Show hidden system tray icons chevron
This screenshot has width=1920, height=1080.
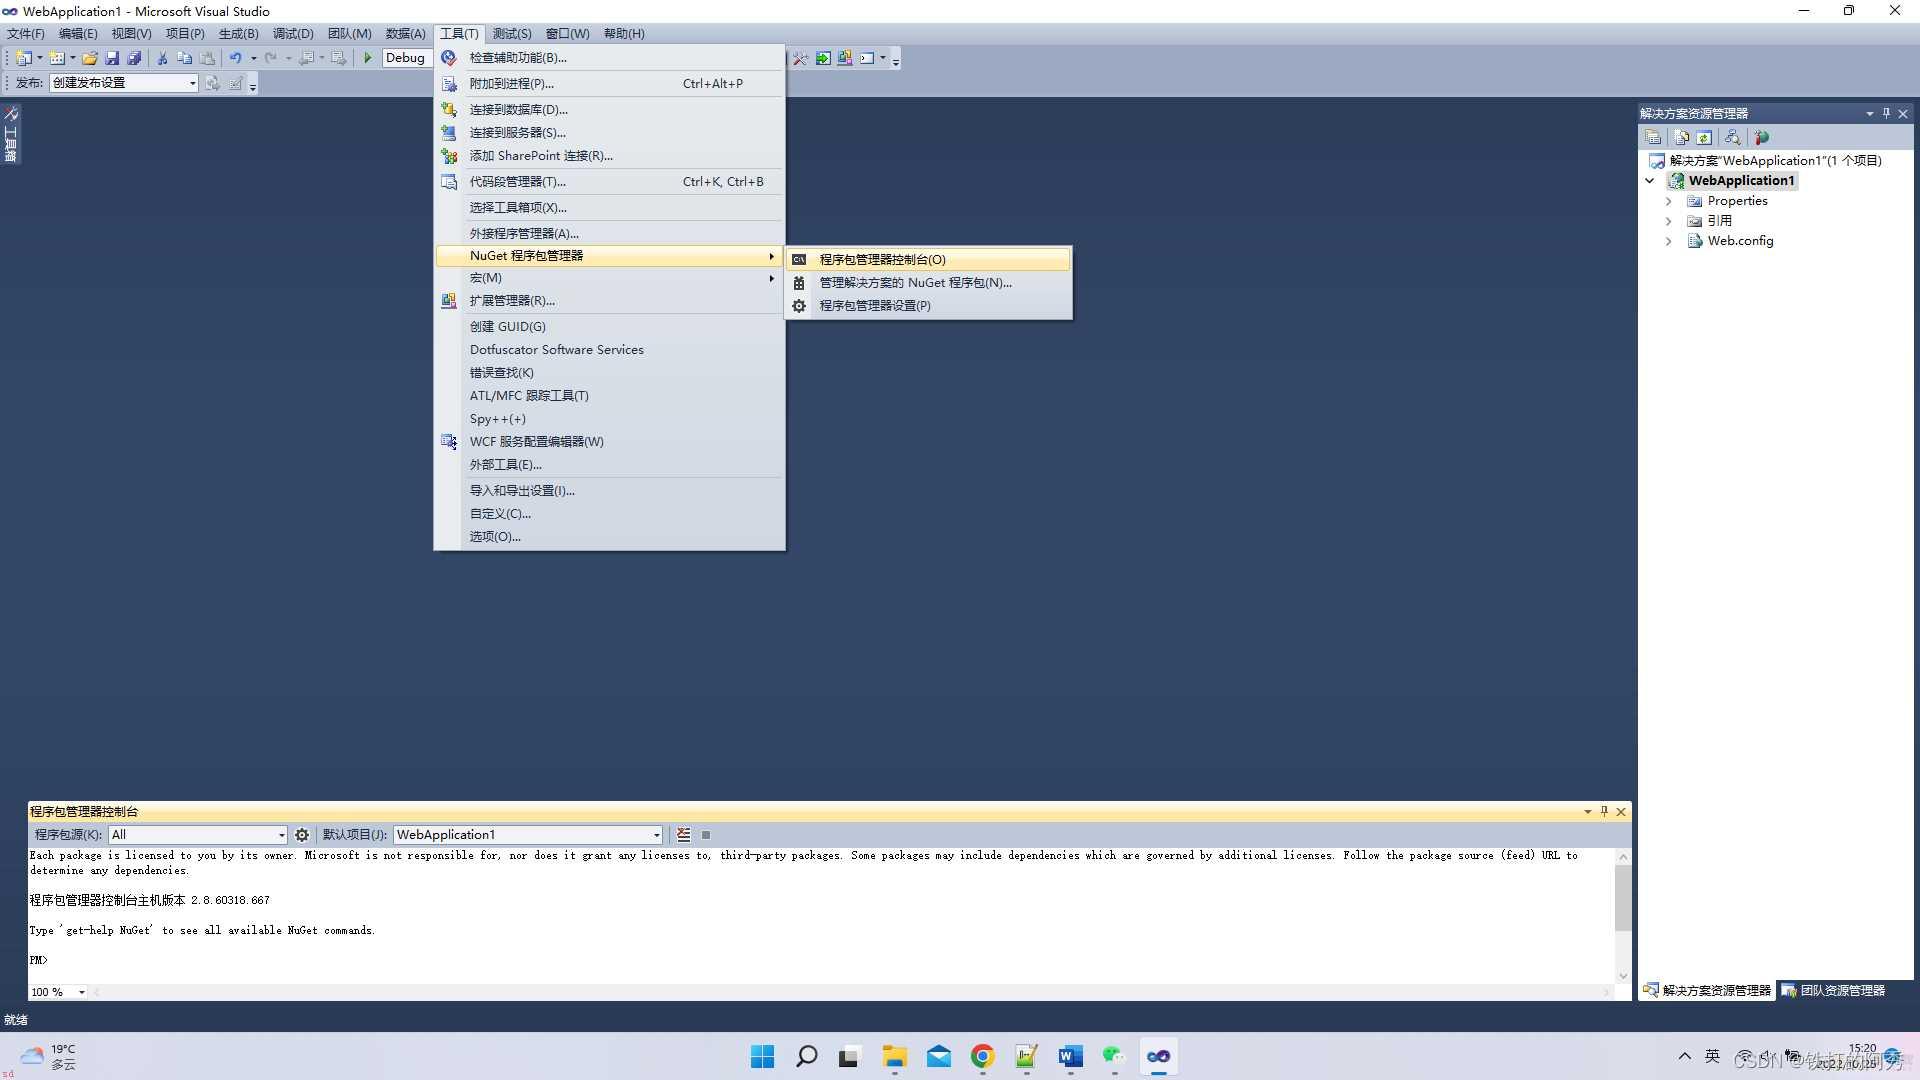[1685, 1057]
